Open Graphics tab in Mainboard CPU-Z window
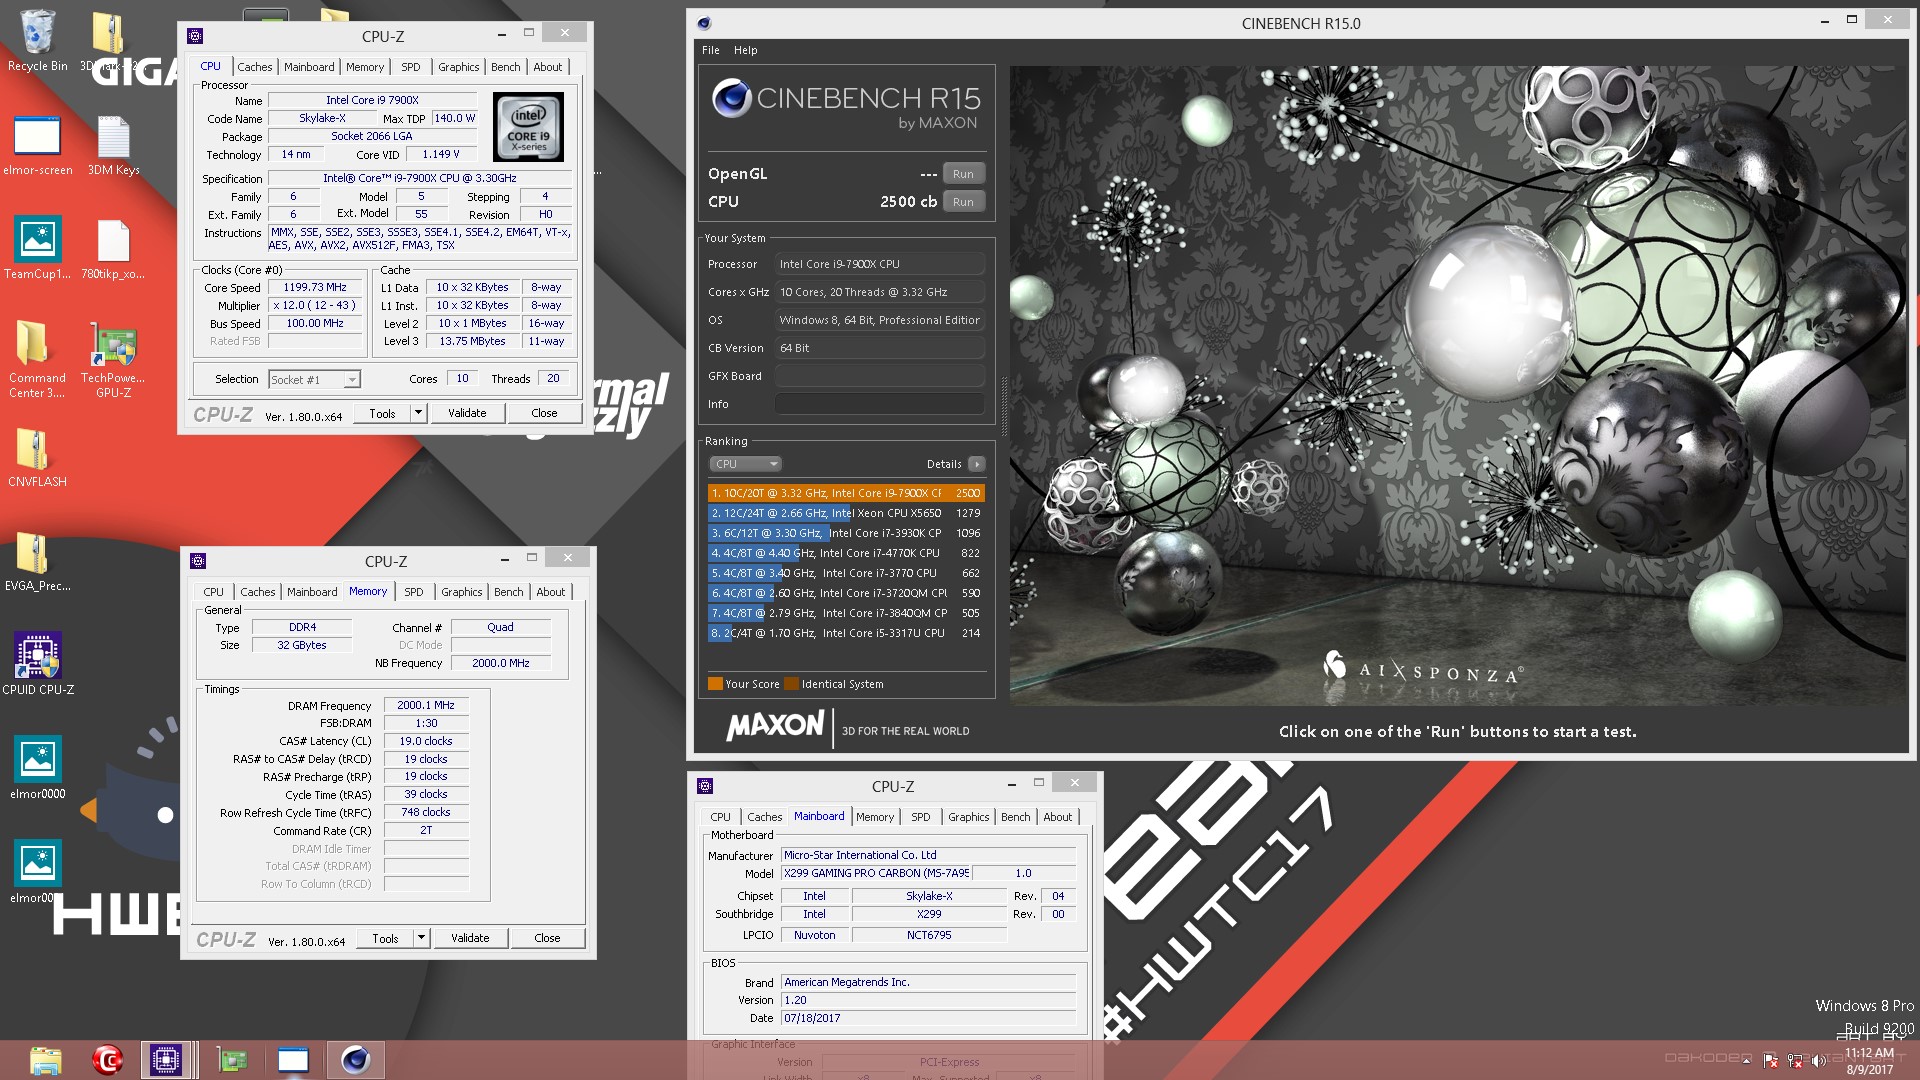Image resolution: width=1920 pixels, height=1080 pixels. 968,817
